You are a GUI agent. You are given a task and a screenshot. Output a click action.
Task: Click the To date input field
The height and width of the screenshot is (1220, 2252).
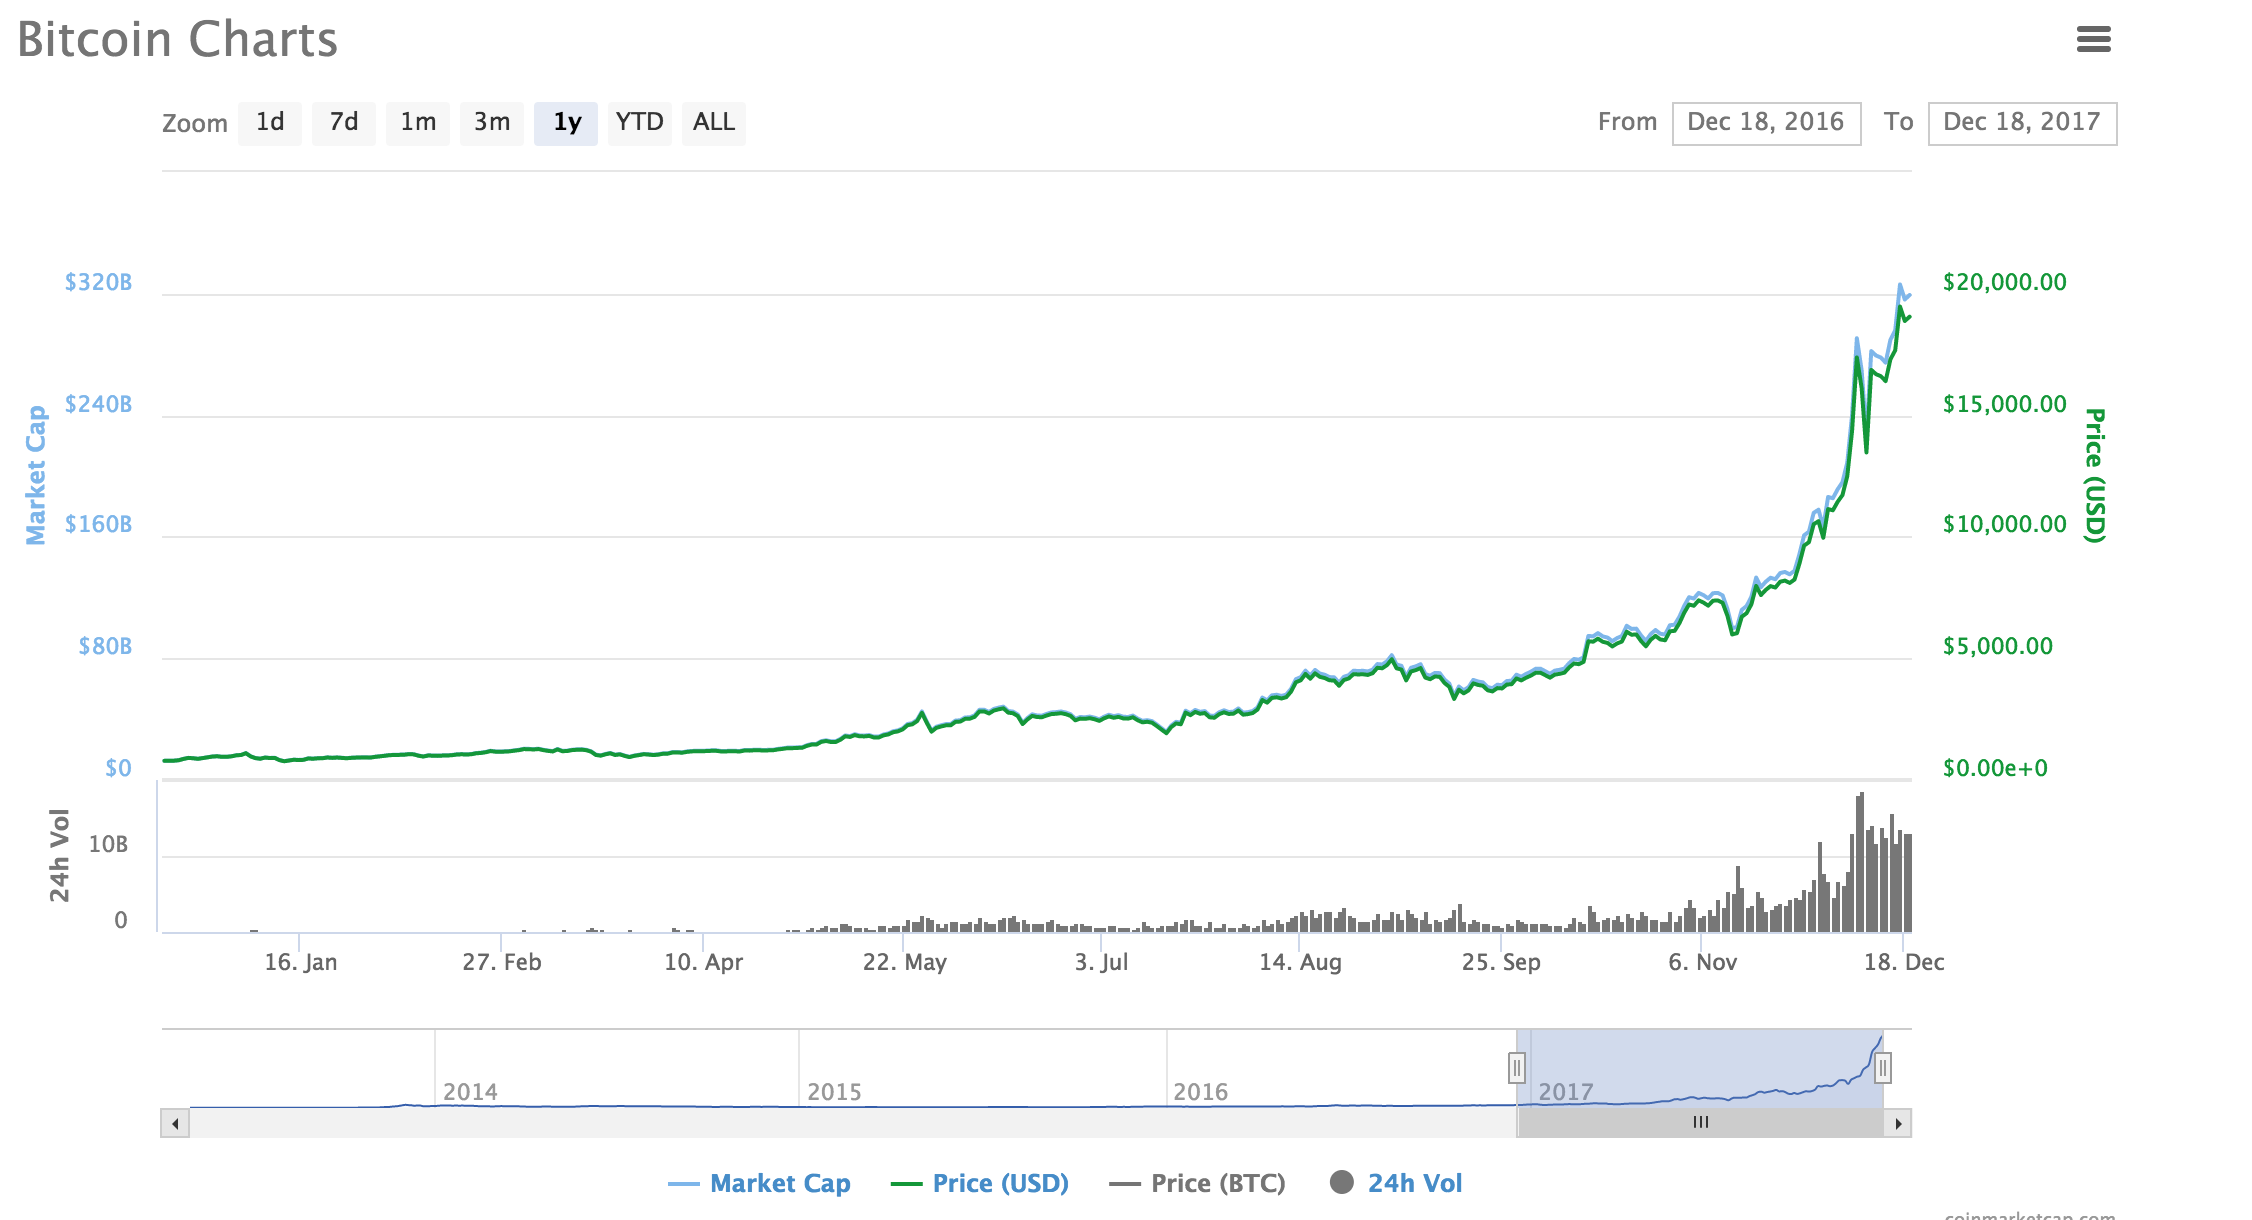[2022, 123]
